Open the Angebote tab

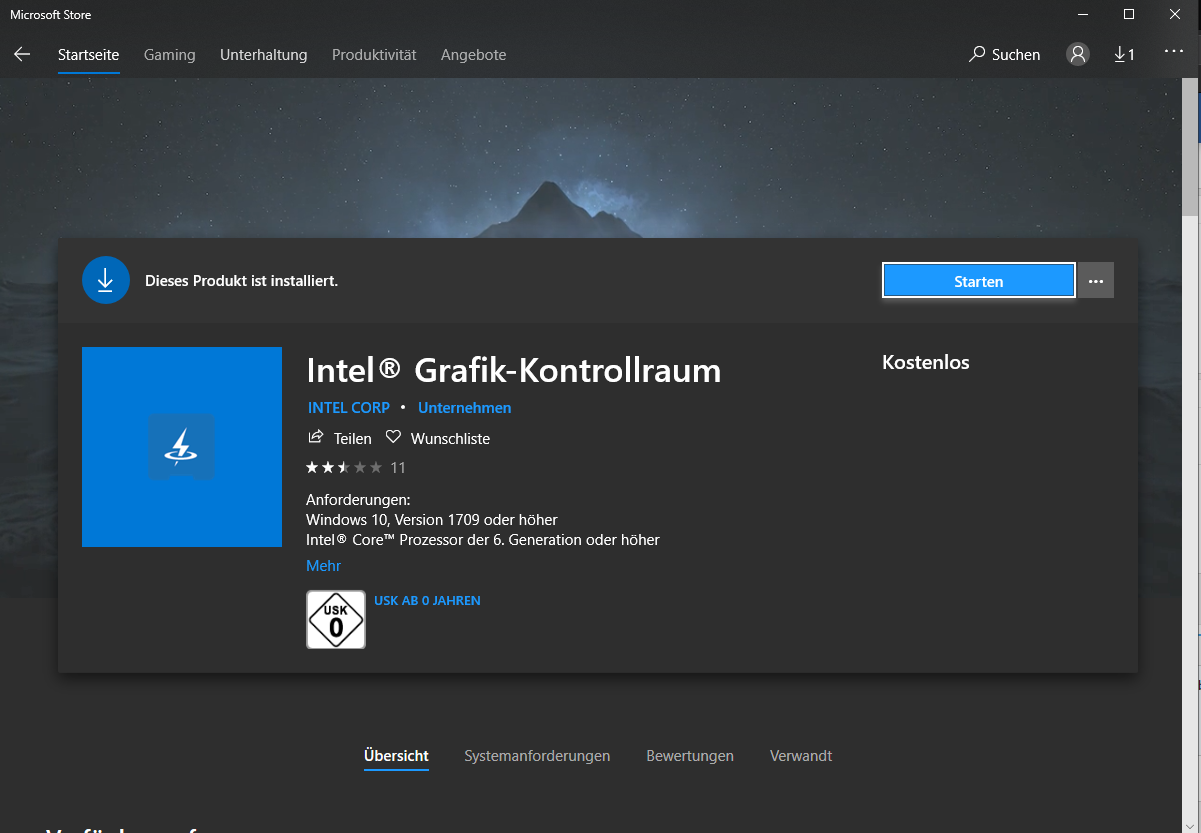[x=474, y=55]
